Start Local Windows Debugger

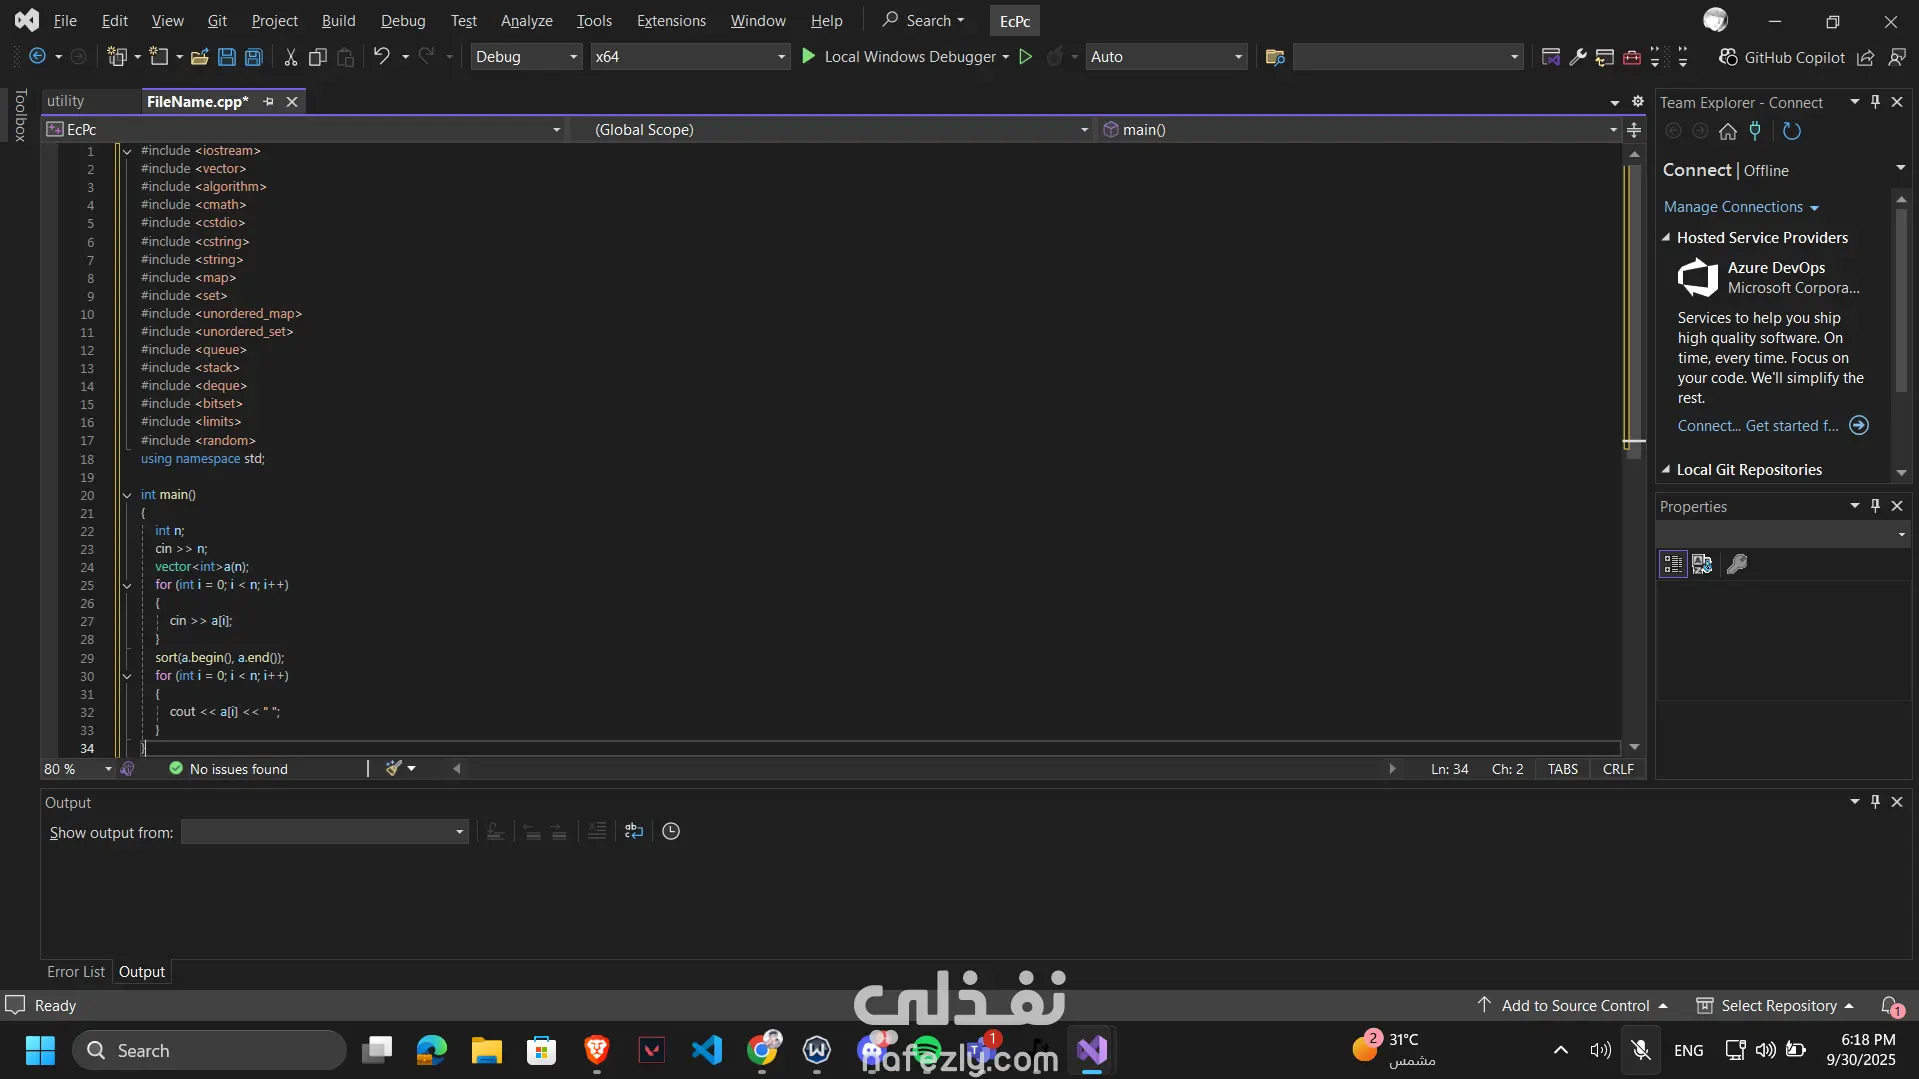[x=906, y=57]
